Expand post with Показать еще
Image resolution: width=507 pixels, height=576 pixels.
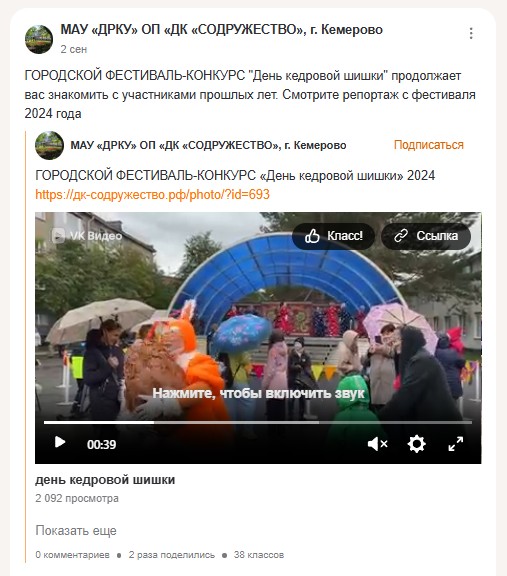76,530
